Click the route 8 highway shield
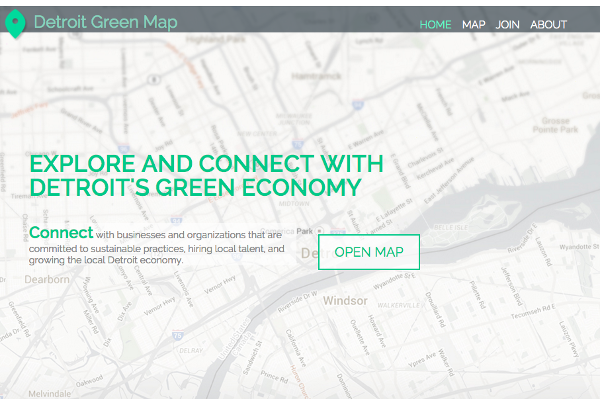The height and width of the screenshot is (399, 600). pos(154,80)
